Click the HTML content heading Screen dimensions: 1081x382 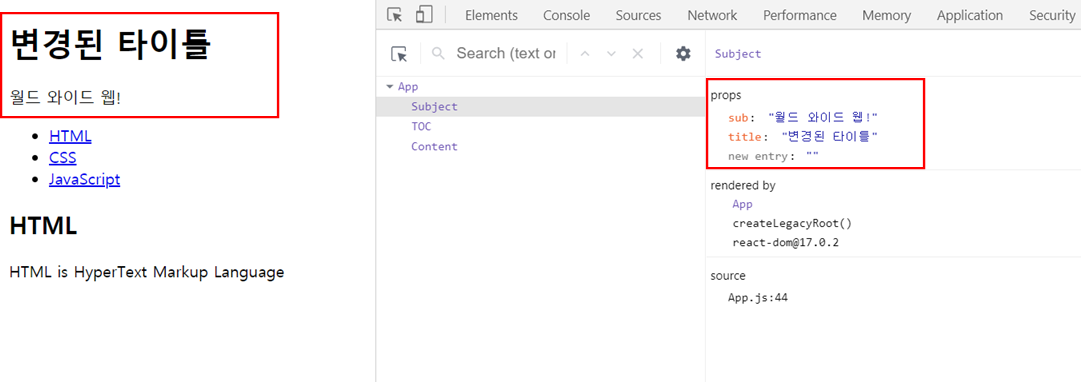tap(43, 225)
